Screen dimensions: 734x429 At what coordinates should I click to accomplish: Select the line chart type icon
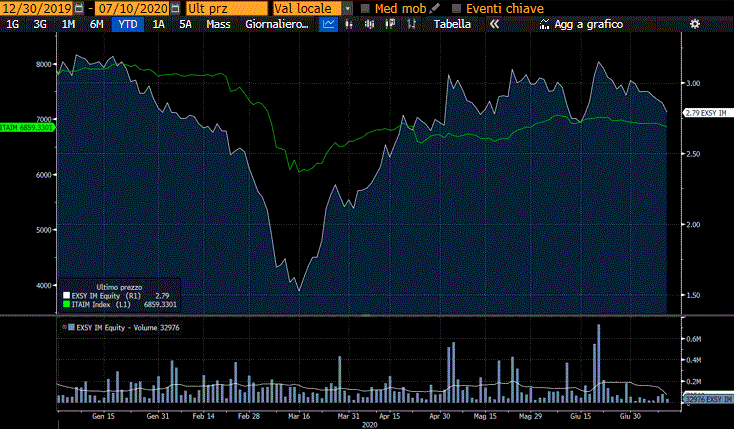click(328, 24)
